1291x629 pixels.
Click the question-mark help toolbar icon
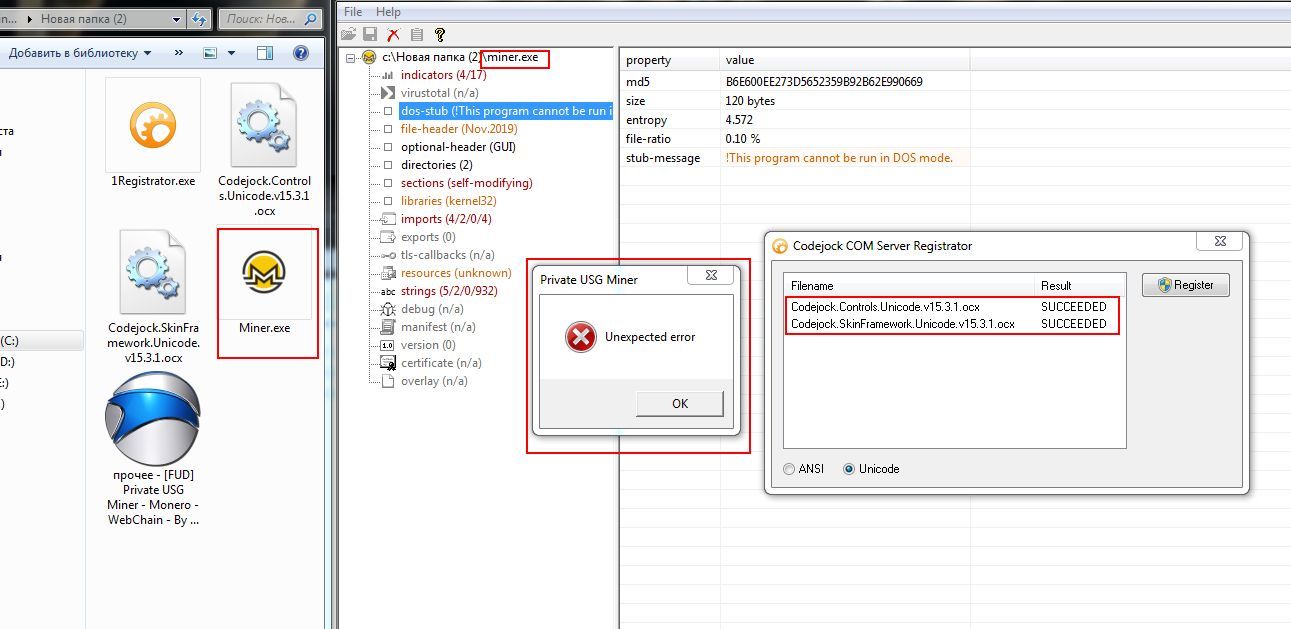click(x=439, y=34)
